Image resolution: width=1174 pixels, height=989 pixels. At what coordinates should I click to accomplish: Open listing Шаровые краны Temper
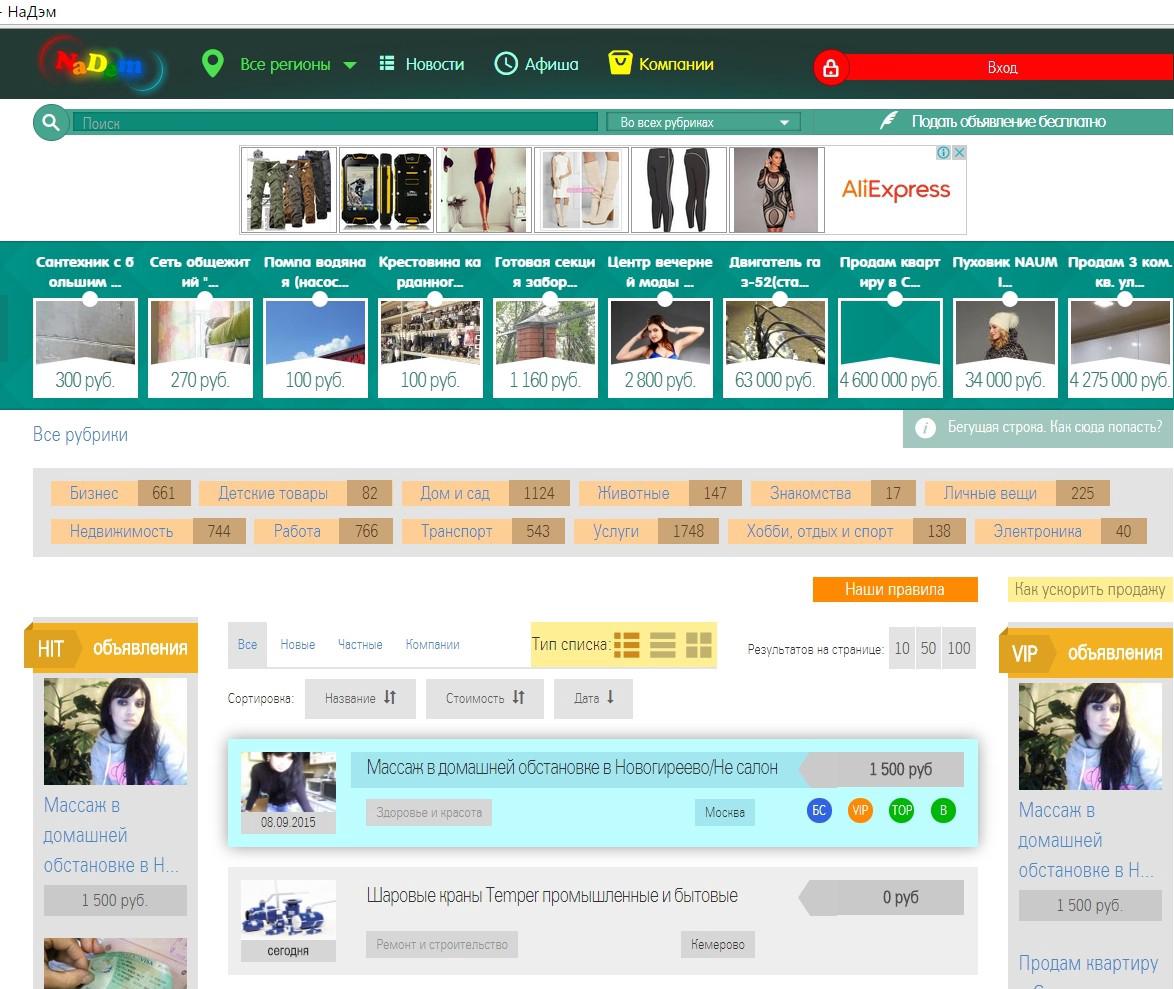pyautogui.click(x=552, y=895)
